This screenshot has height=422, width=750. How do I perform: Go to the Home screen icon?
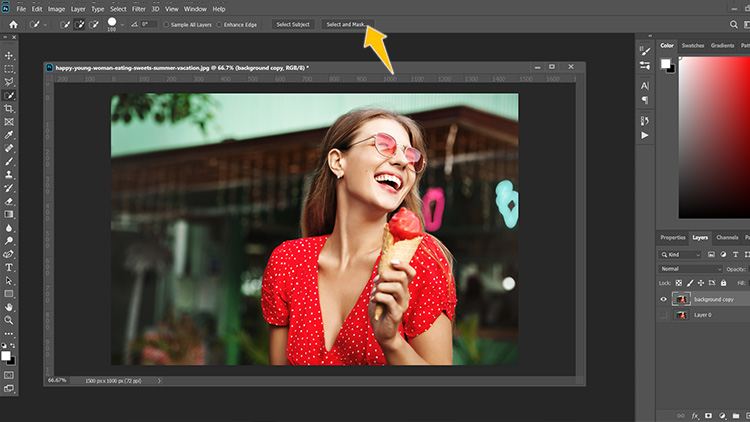[x=13, y=24]
